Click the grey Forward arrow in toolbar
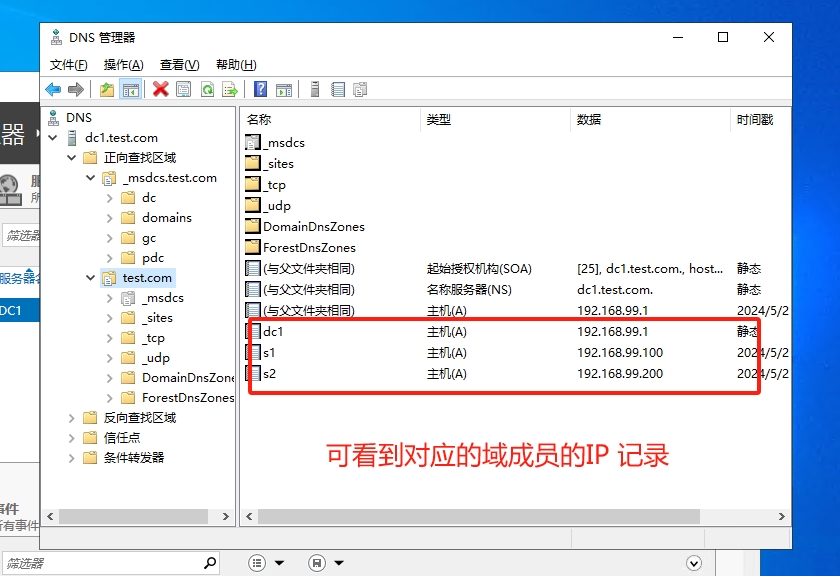The image size is (840, 576). 76,89
